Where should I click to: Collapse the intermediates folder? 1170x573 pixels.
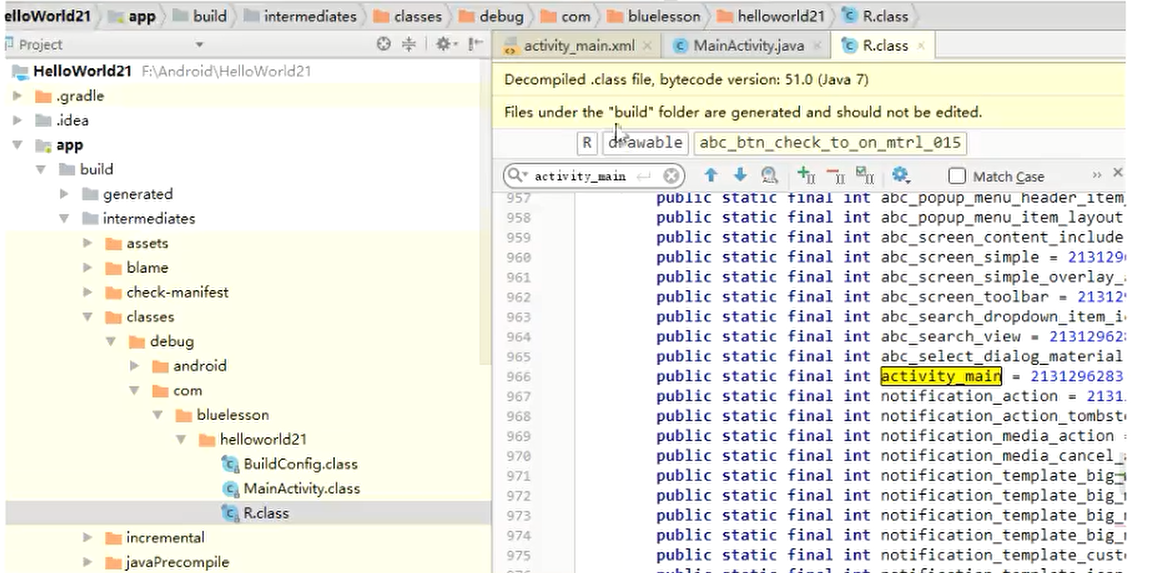tap(64, 219)
